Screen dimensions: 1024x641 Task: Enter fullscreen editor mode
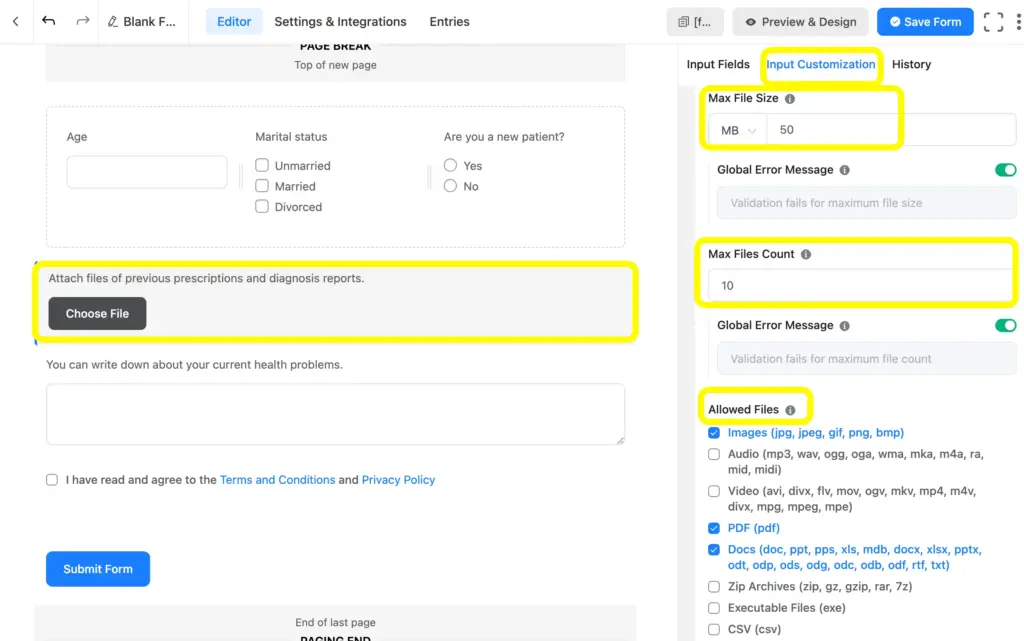992,21
